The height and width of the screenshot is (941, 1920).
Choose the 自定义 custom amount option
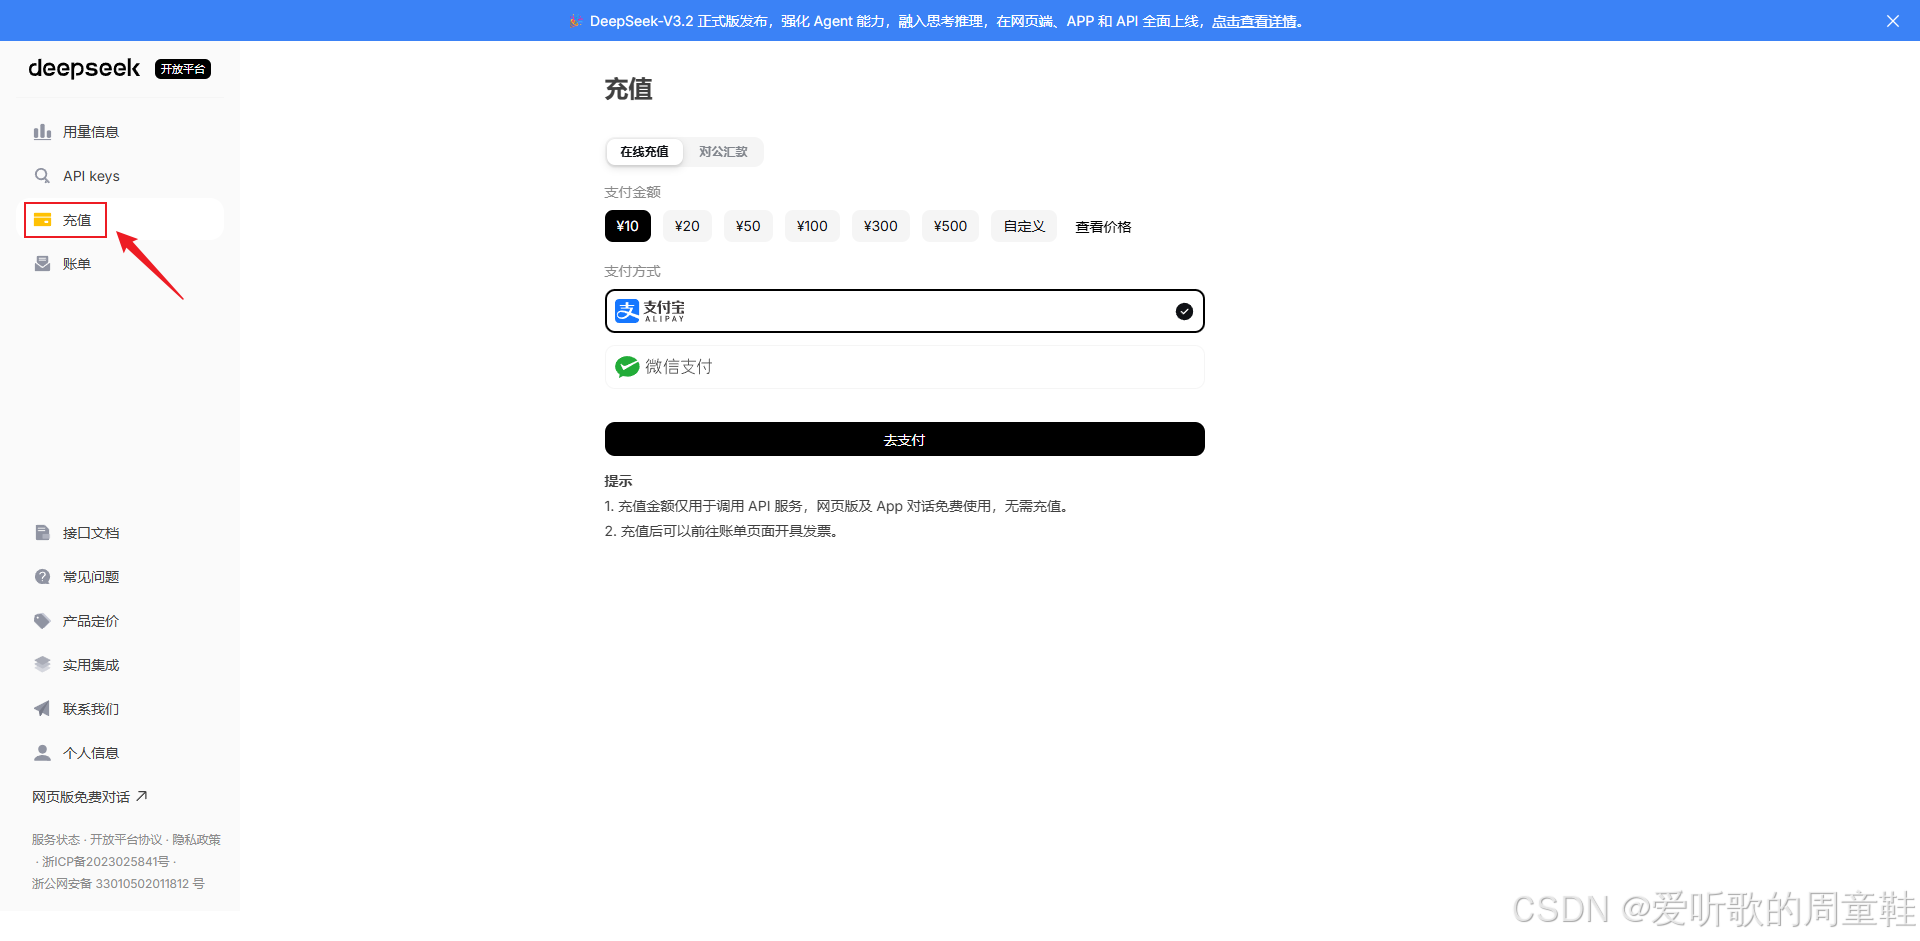(x=1024, y=226)
